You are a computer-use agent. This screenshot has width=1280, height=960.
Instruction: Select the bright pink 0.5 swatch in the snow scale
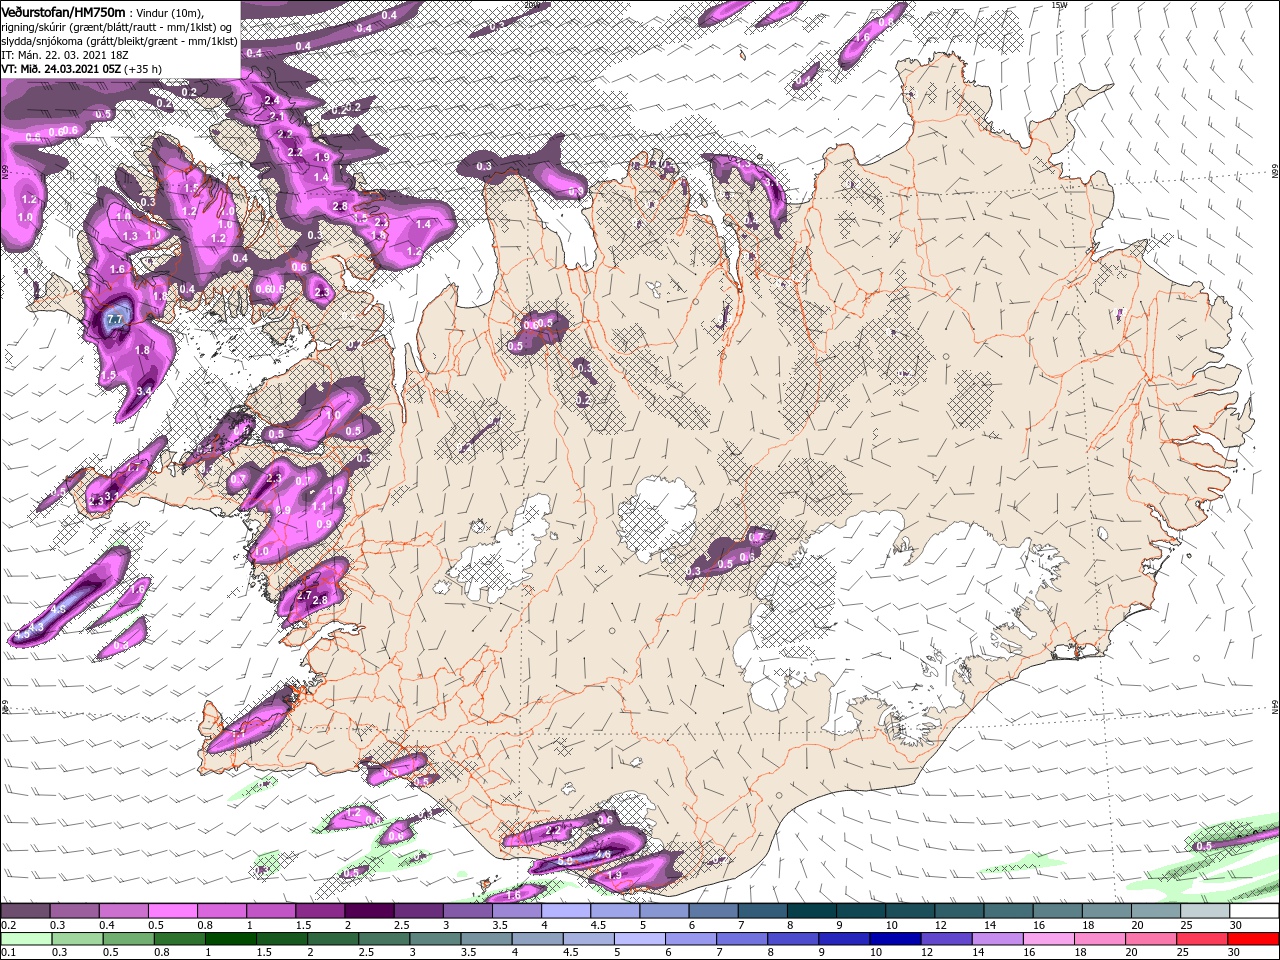pos(173,911)
